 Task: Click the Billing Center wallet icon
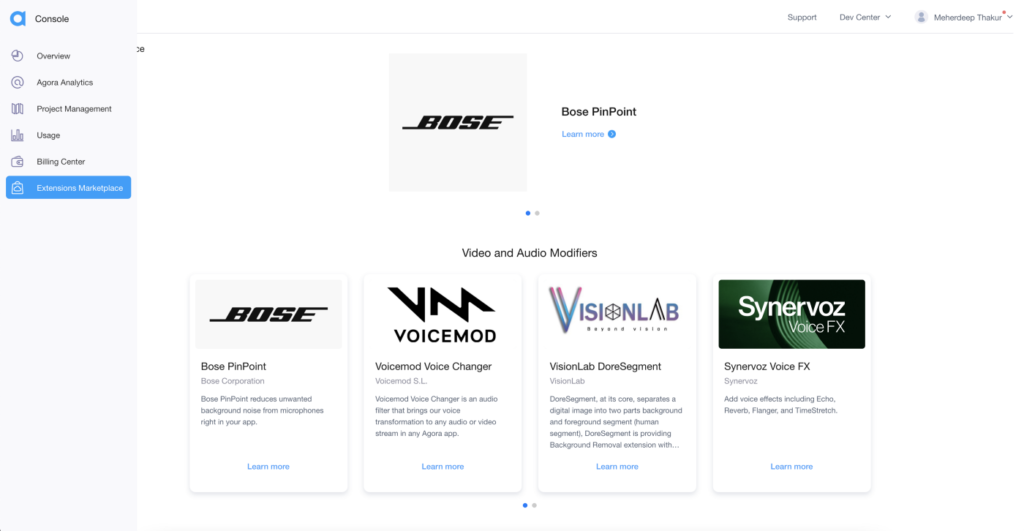coord(18,161)
